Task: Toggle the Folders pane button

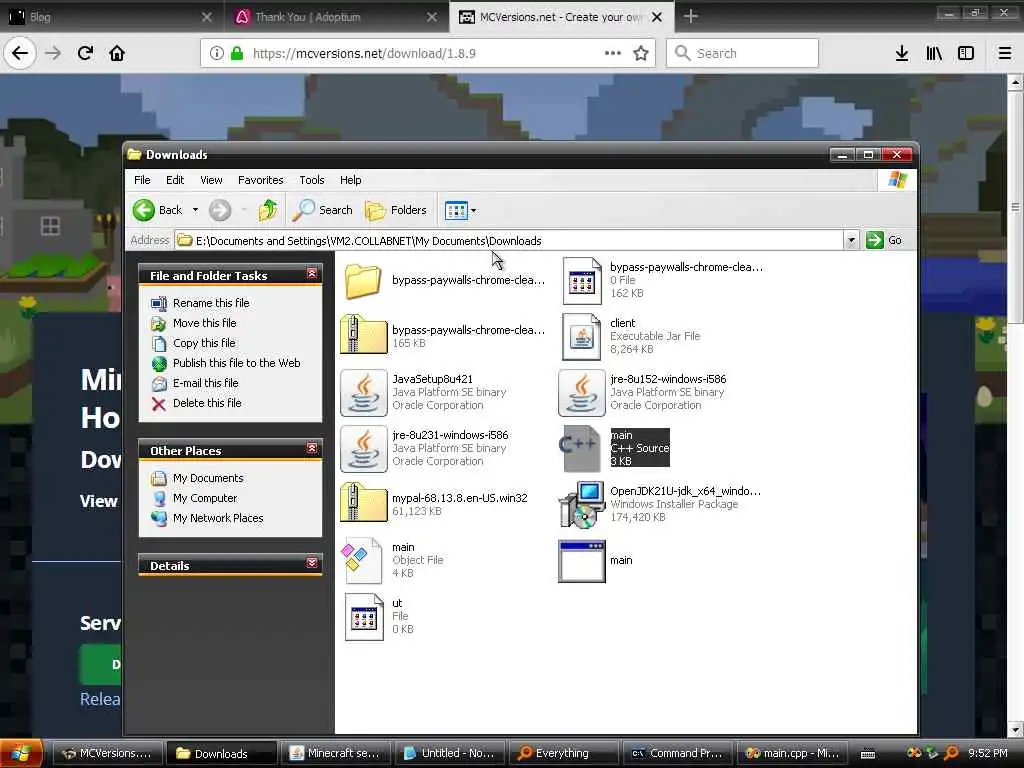Action: point(396,210)
